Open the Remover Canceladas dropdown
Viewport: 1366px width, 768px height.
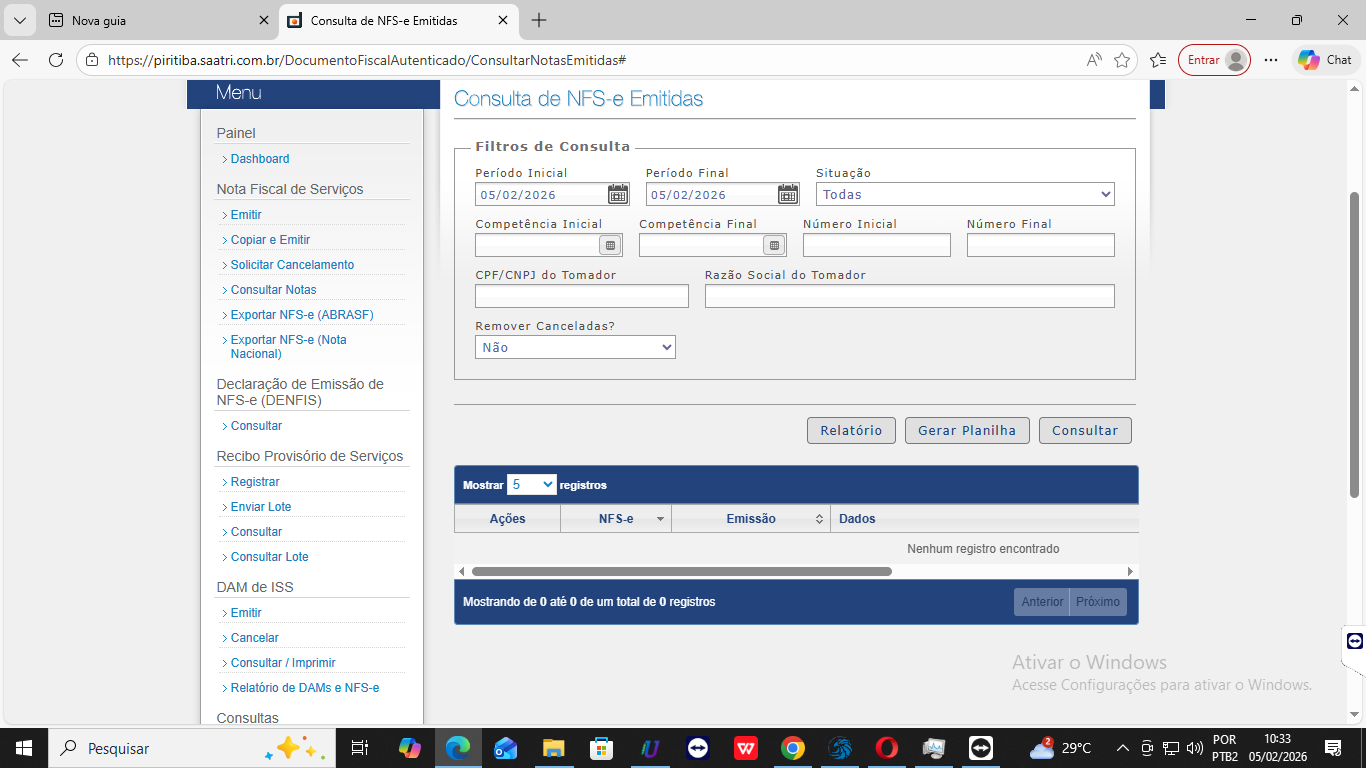pyautogui.click(x=575, y=347)
